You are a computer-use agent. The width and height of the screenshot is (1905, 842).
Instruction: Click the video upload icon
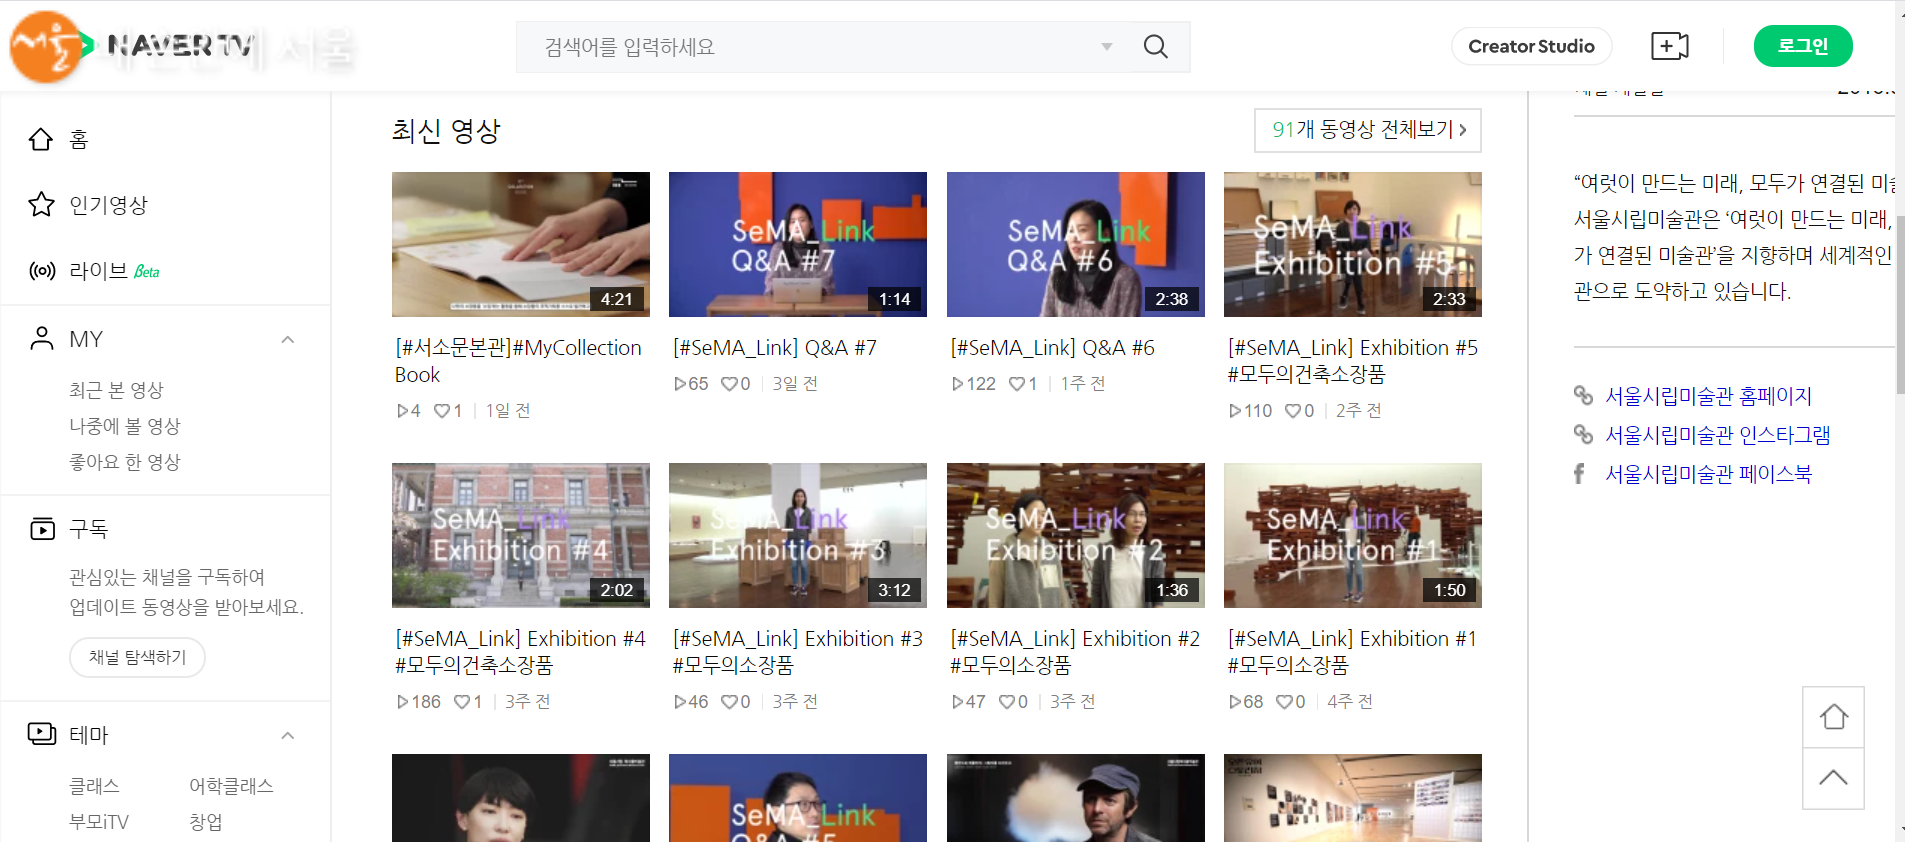1669,47
